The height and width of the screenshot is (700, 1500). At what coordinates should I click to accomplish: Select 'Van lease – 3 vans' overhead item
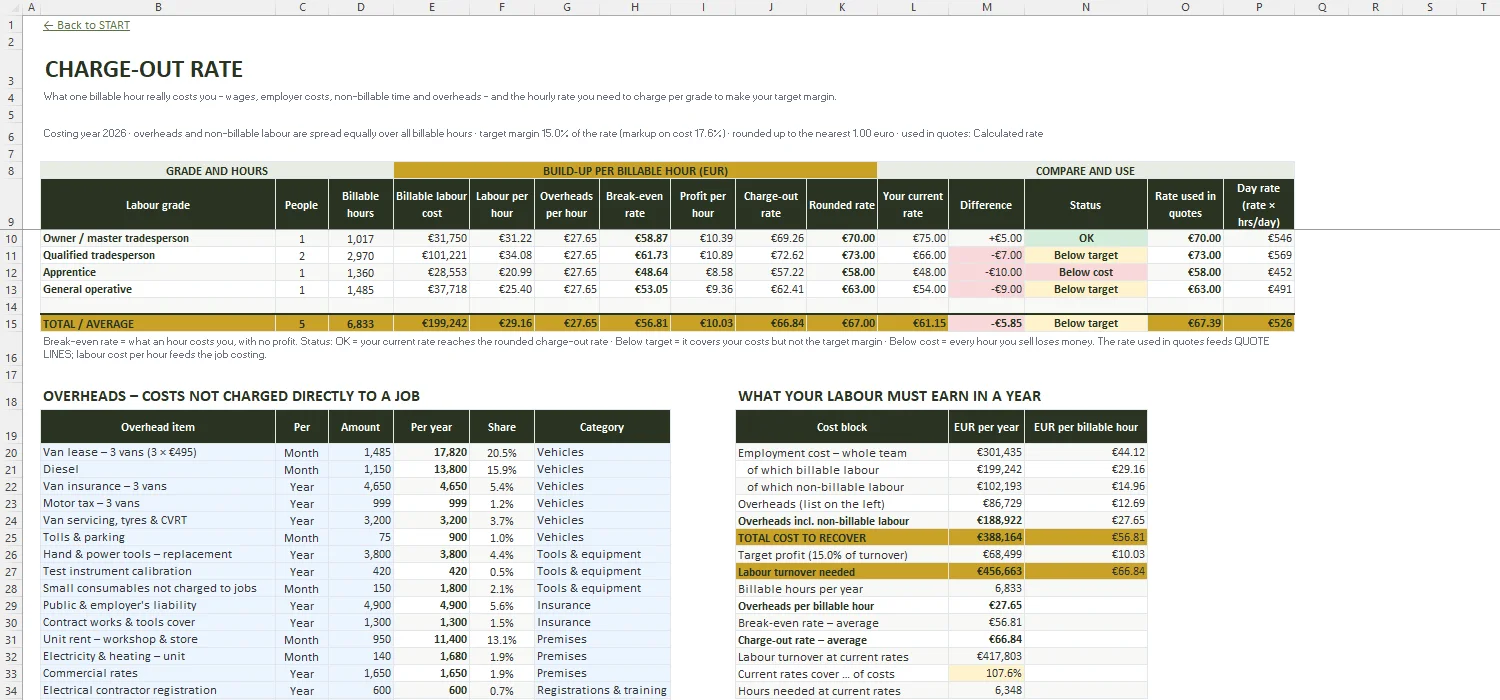point(158,452)
